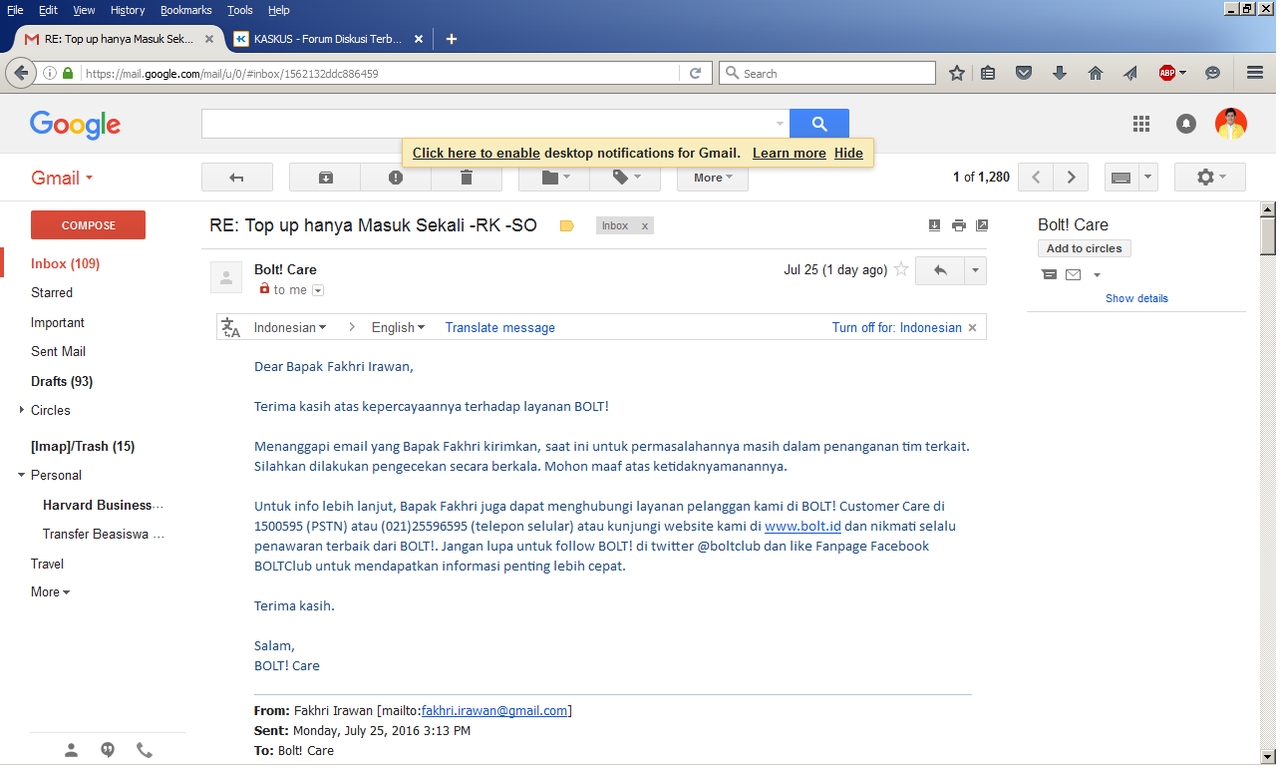Screen dimensions: 1280x772
Task: Click the Google search magnifier button
Action: pyautogui.click(x=819, y=124)
